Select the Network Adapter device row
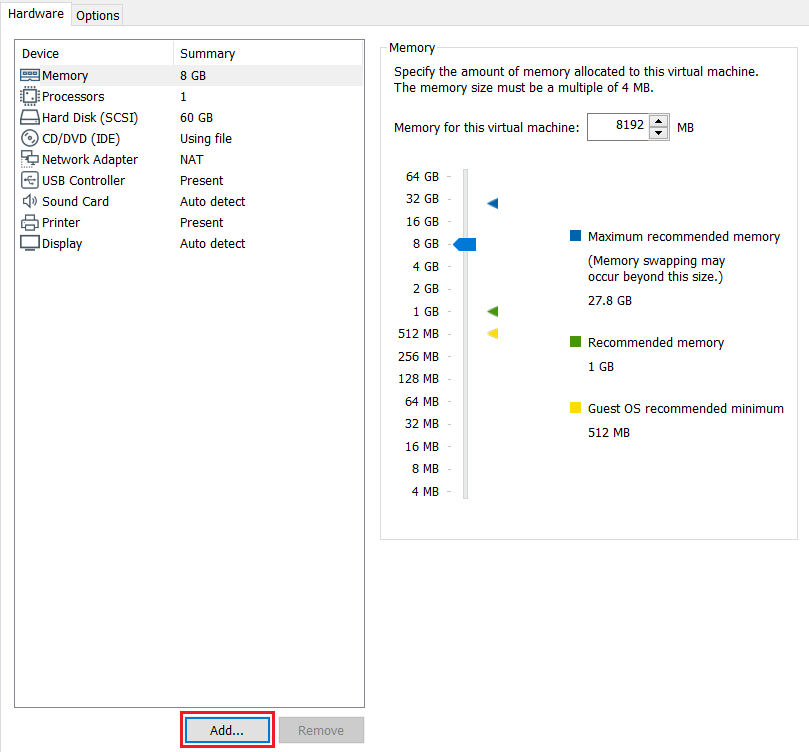This screenshot has height=752, width=809. click(190, 159)
